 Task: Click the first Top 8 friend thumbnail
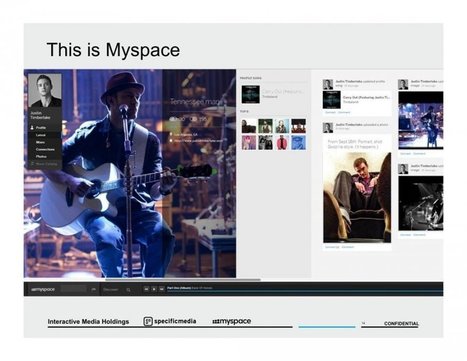click(x=249, y=126)
